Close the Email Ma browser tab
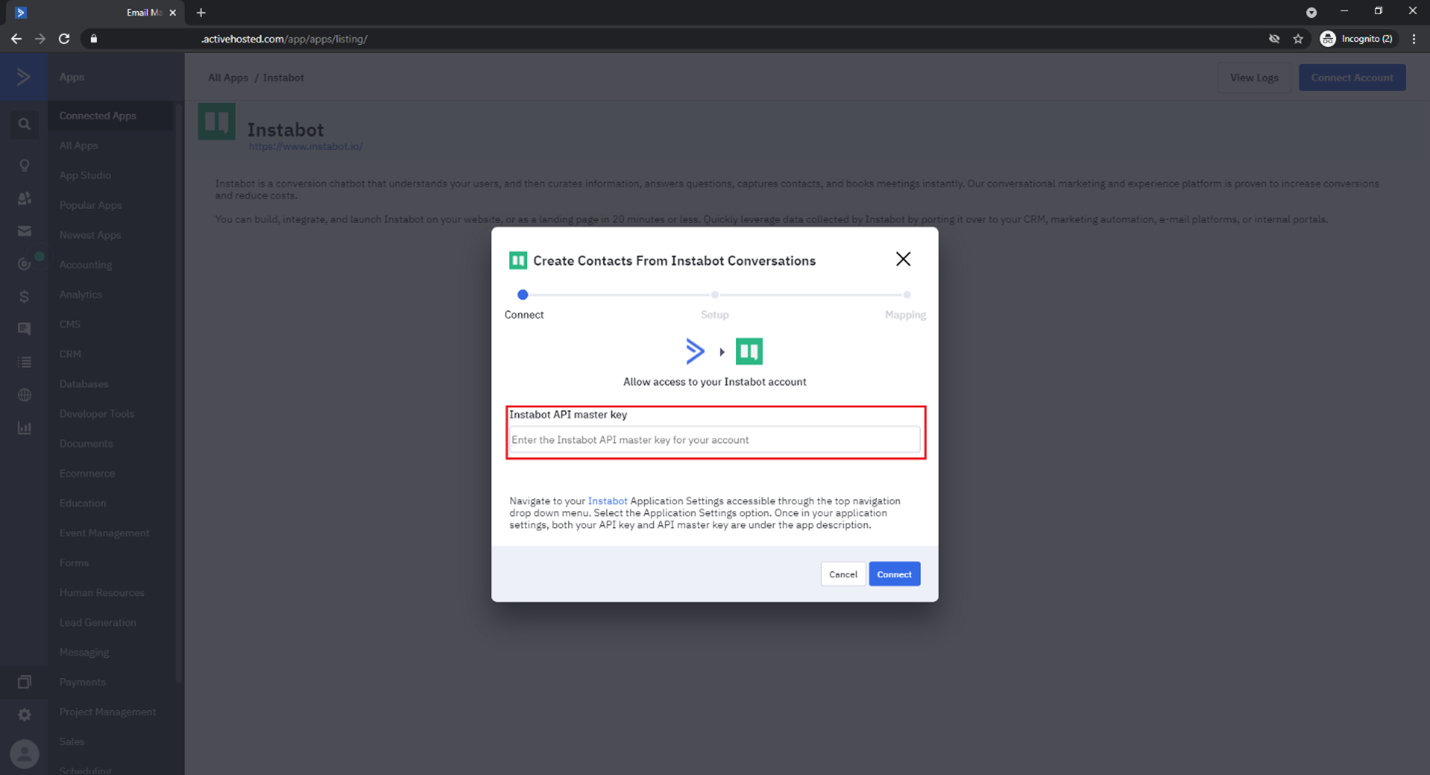This screenshot has width=1430, height=775. [x=173, y=13]
